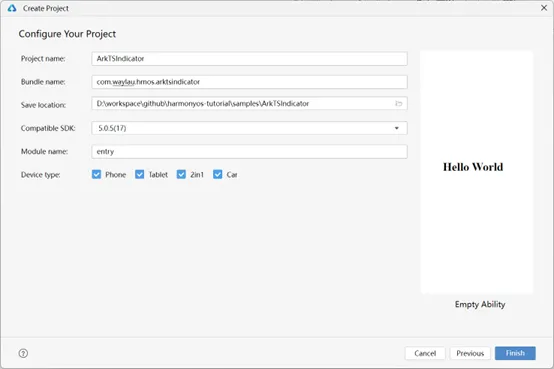
Task: Click the help question mark icon
Action: pyautogui.click(x=23, y=353)
